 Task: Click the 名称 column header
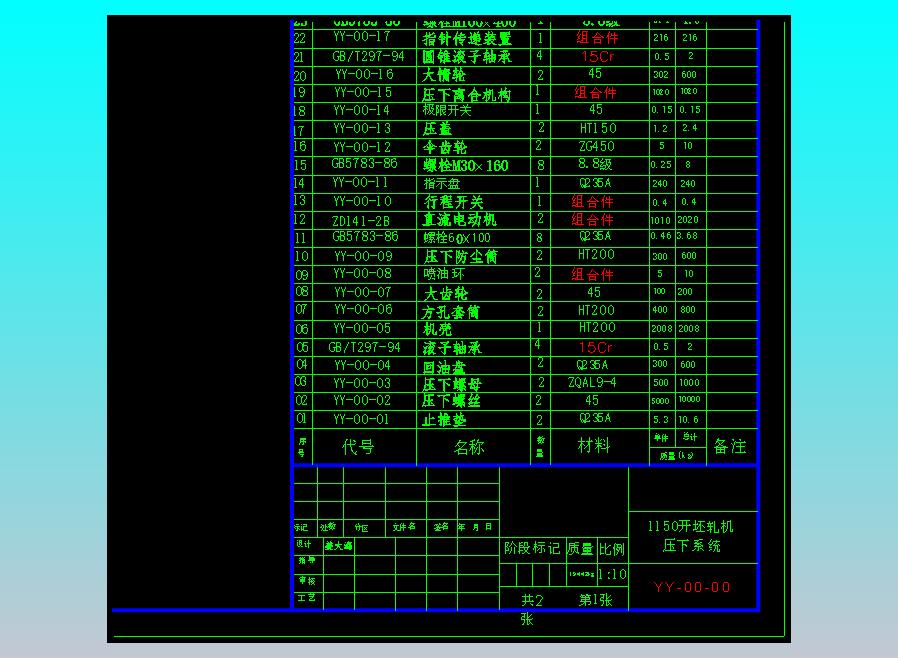(x=469, y=447)
